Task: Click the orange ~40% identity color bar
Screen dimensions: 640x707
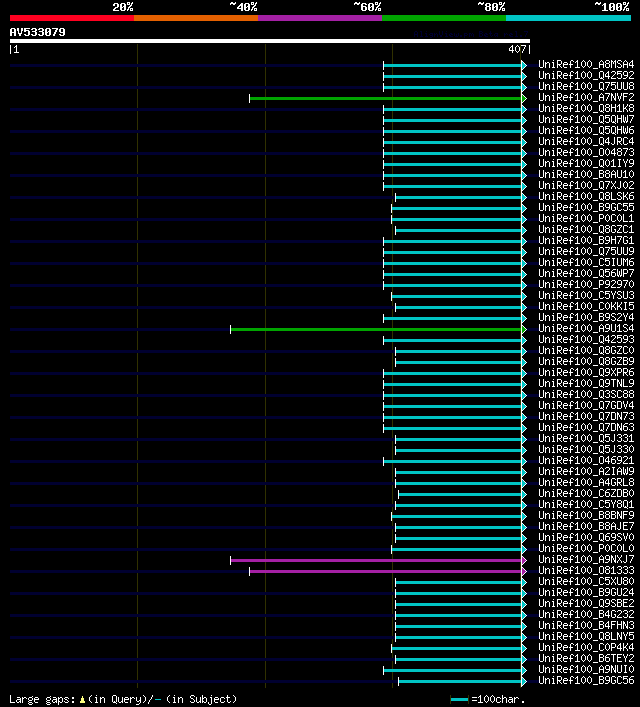Action: (196, 18)
